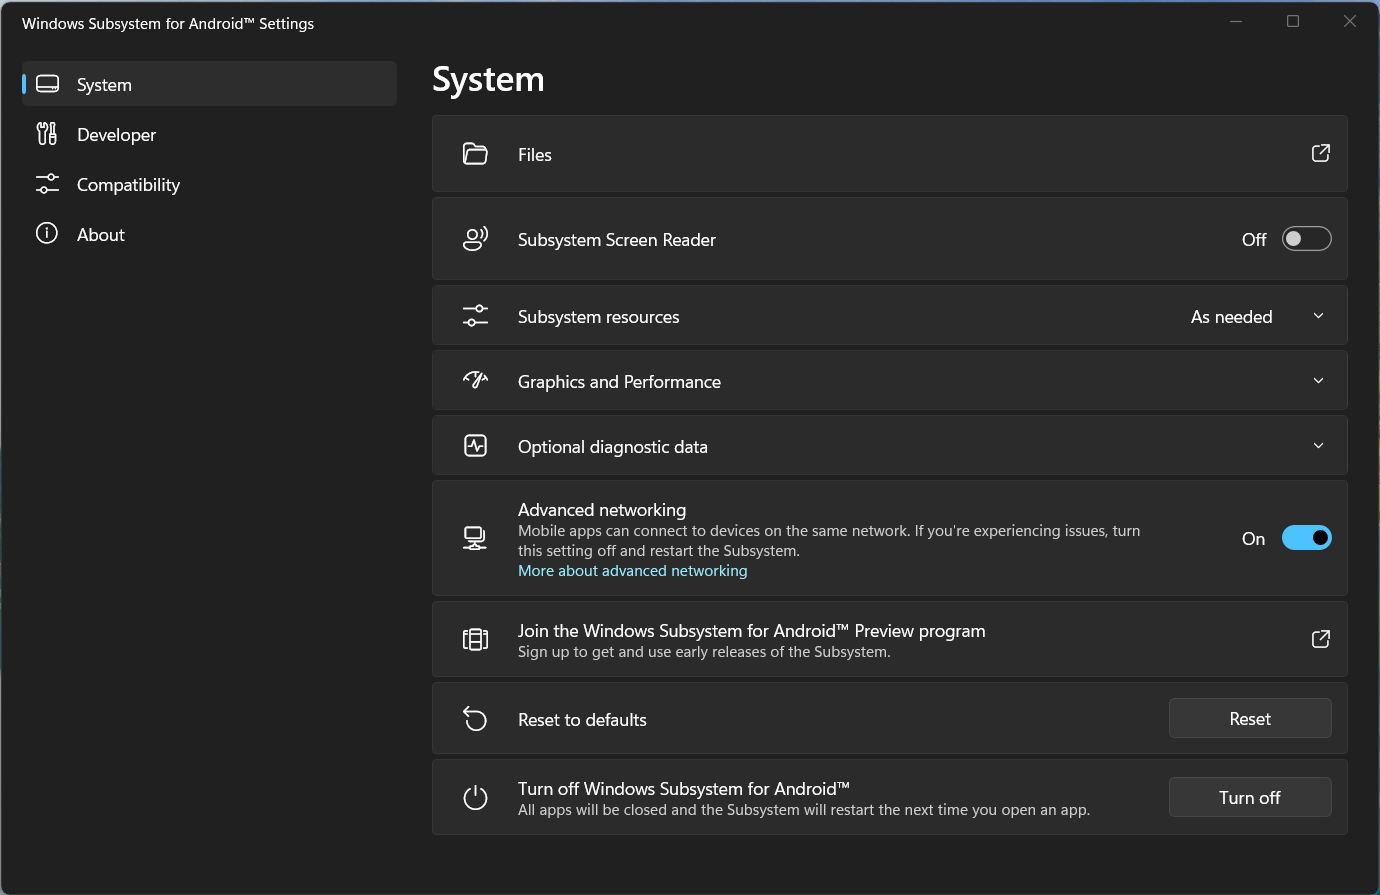1380x895 pixels.
Task: Click the Files folder icon
Action: tap(475, 154)
